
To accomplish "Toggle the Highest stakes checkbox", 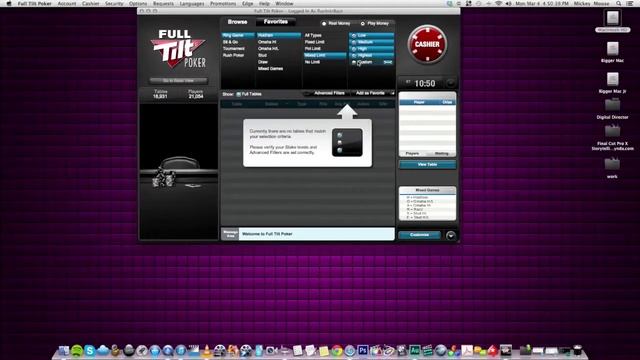I will [354, 55].
